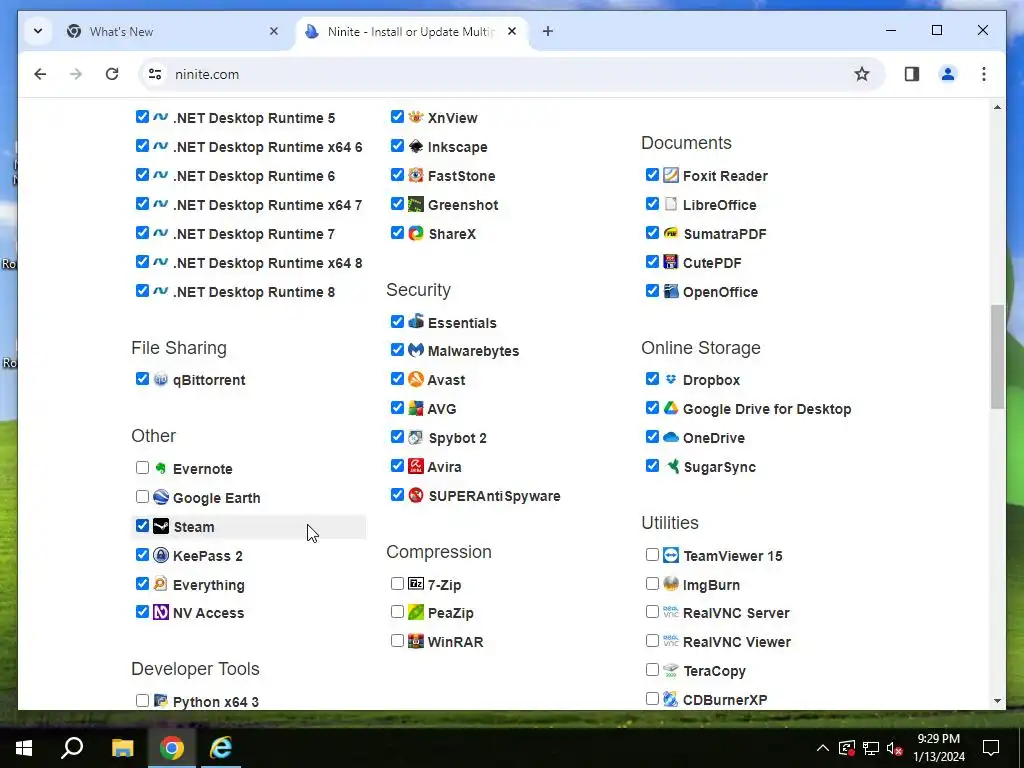Check the Python x64 3 checkbox
Image resolution: width=1024 pixels, height=768 pixels.
pyautogui.click(x=142, y=701)
